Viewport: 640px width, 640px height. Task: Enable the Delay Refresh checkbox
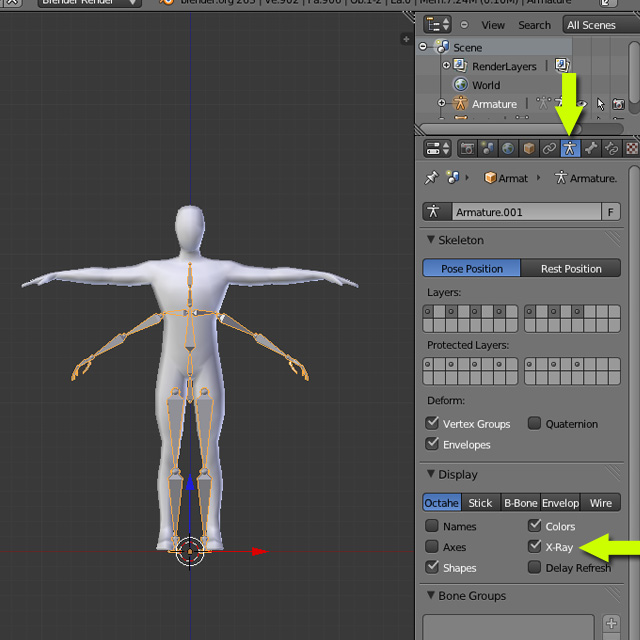coord(534,567)
